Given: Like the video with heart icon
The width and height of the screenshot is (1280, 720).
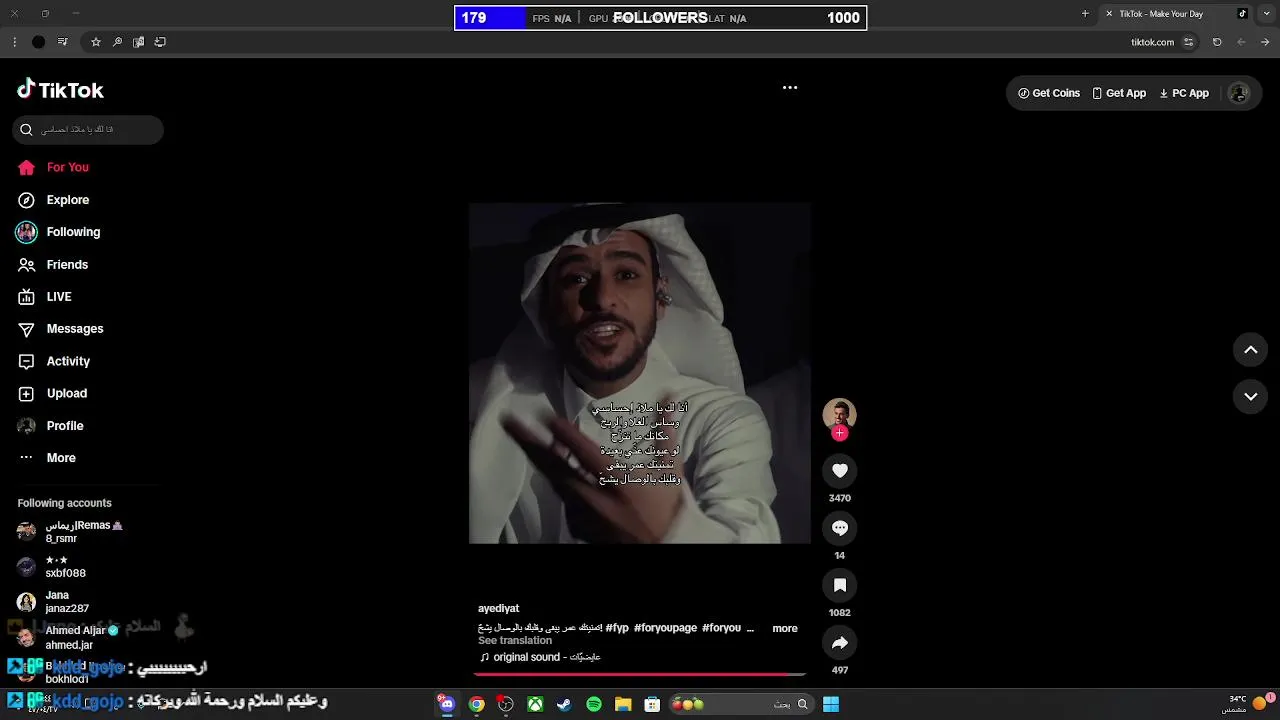Looking at the screenshot, I should pos(840,470).
